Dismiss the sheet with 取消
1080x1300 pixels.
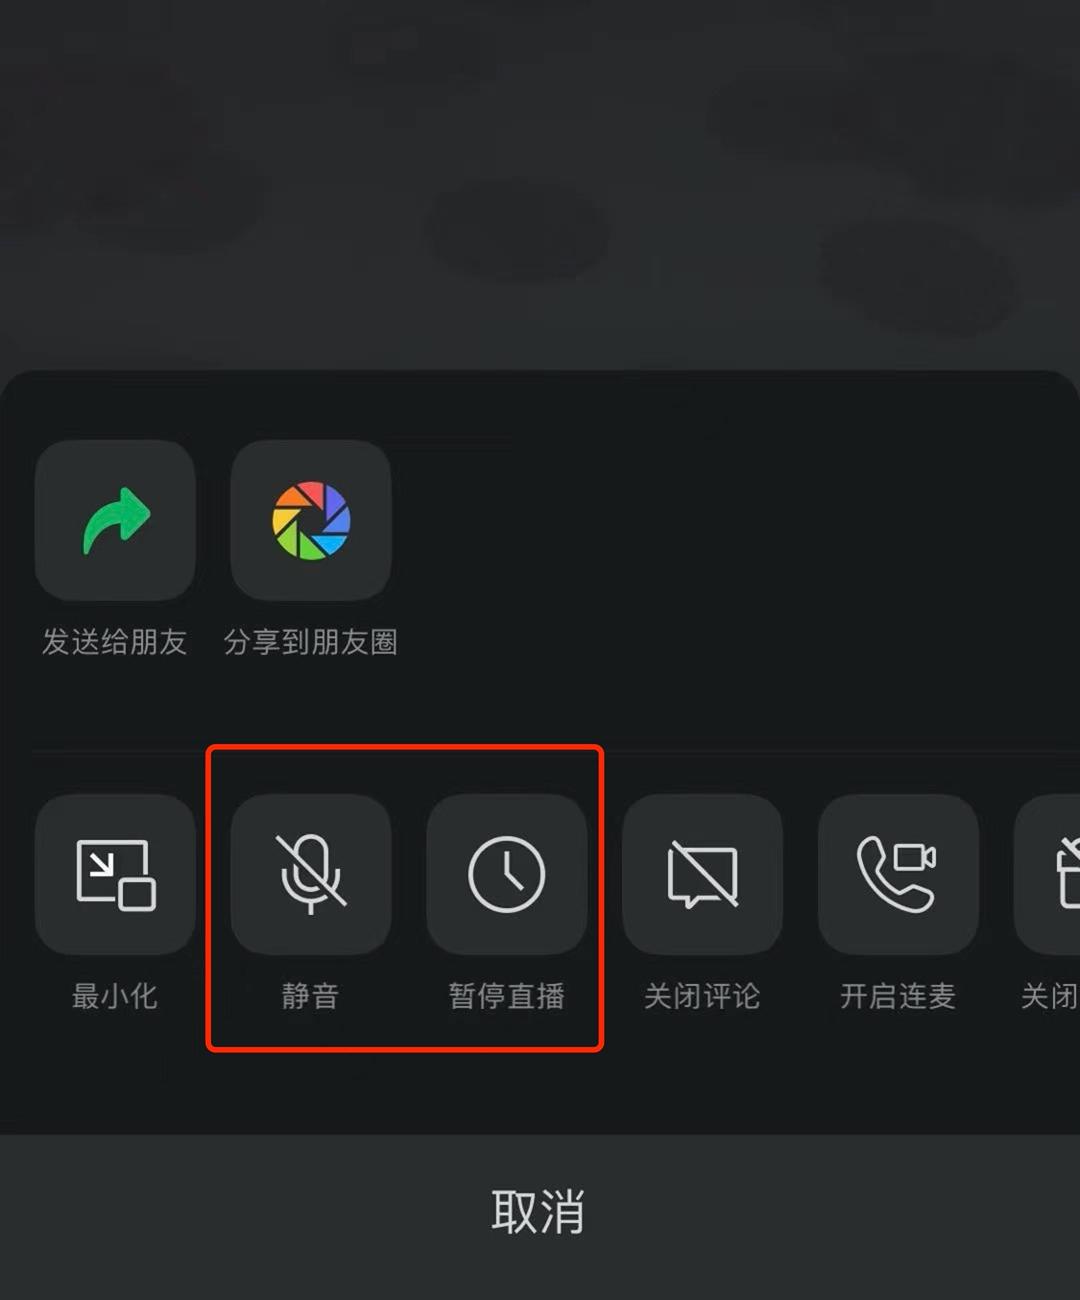pyautogui.click(x=540, y=1214)
